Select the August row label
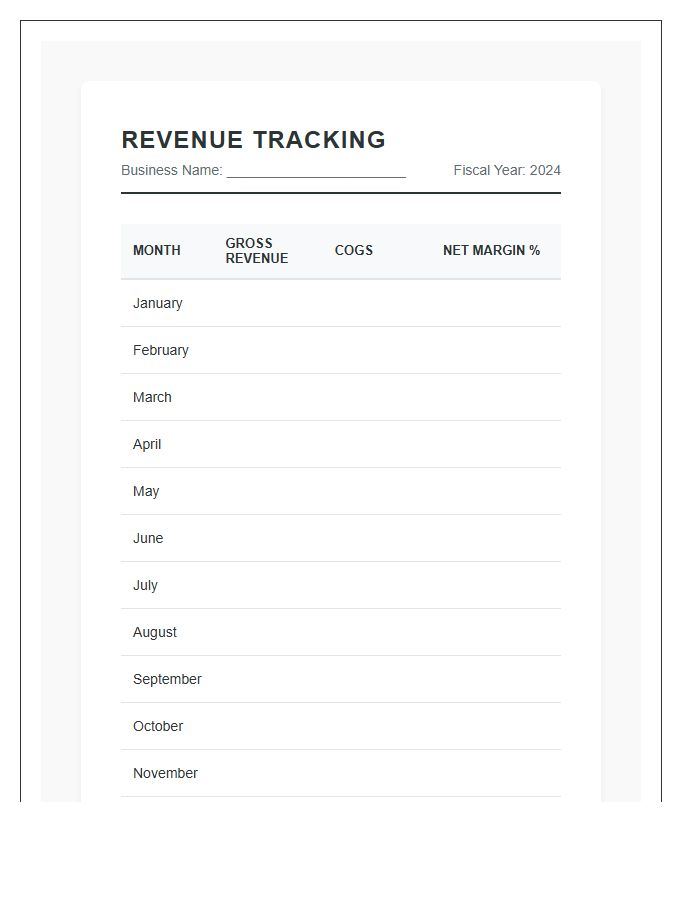 click(x=155, y=633)
